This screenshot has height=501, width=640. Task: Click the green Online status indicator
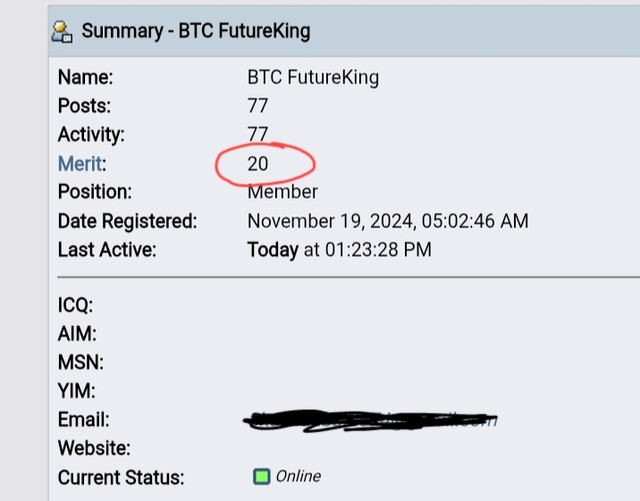click(x=262, y=477)
